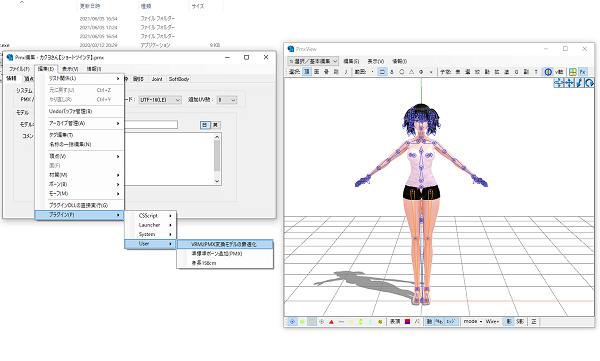Click 日 Japanese language toggle button
Image resolution: width=600 pixels, height=361 pixels.
tap(205, 125)
